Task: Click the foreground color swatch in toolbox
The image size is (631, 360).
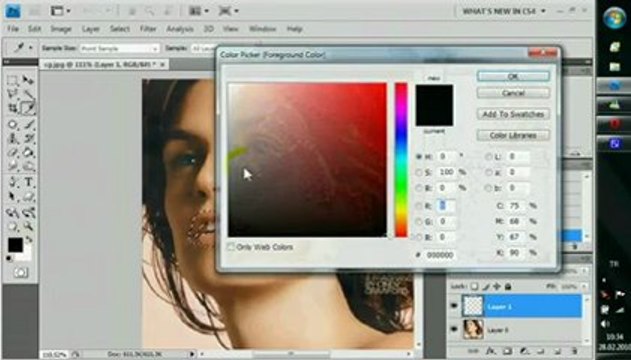Action: (x=15, y=245)
